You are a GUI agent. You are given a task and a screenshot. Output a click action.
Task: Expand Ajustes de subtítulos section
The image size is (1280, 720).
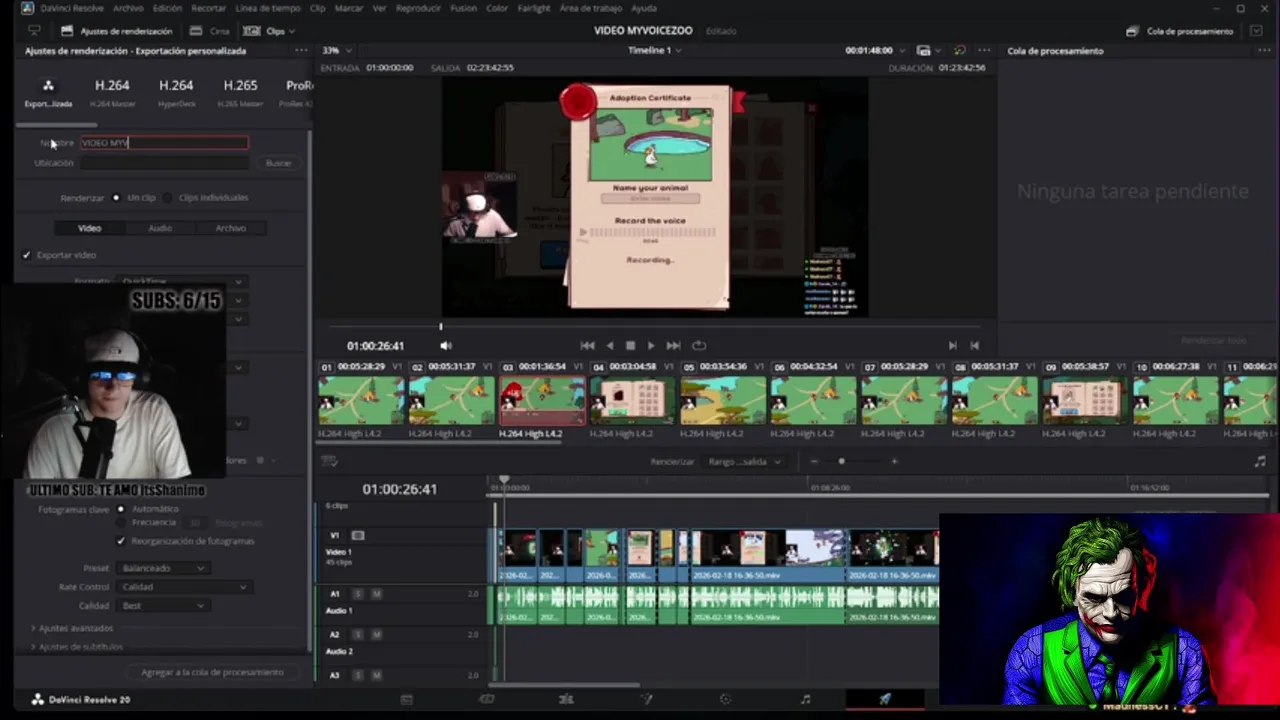pyautogui.click(x=77, y=647)
